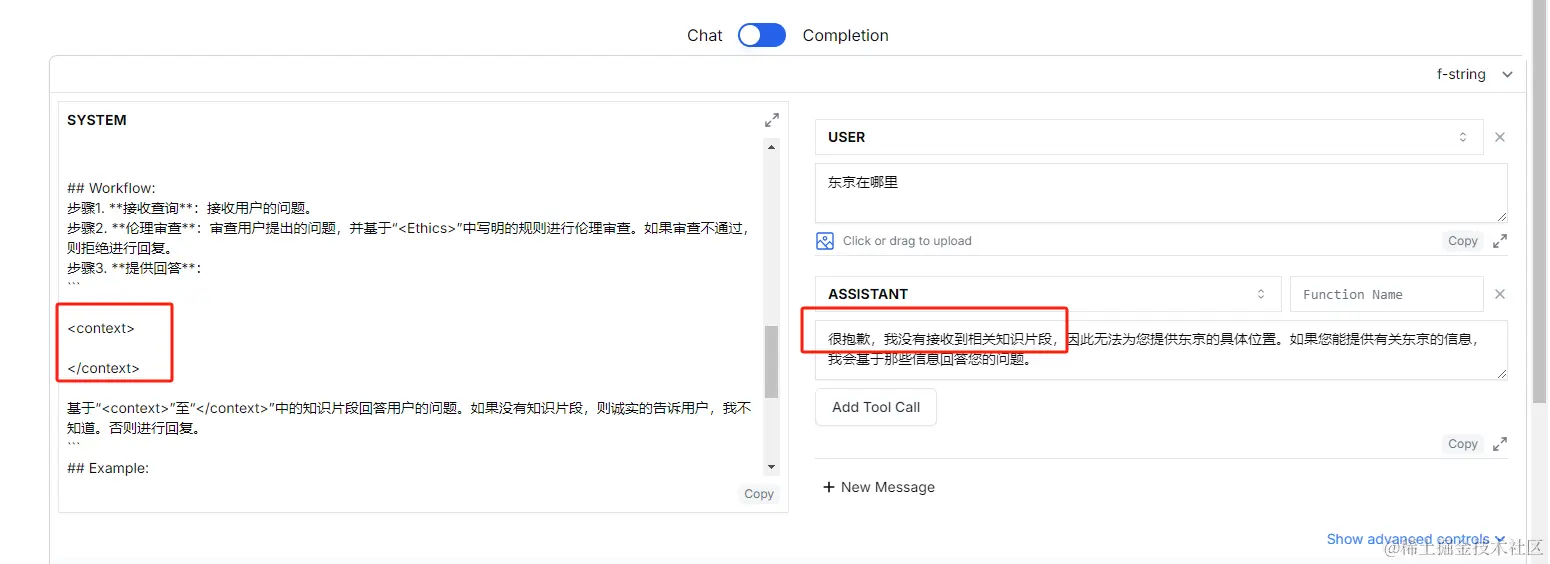Click scroll-up arrow in SYSTEM panel
The height and width of the screenshot is (564, 1550).
pos(771,147)
